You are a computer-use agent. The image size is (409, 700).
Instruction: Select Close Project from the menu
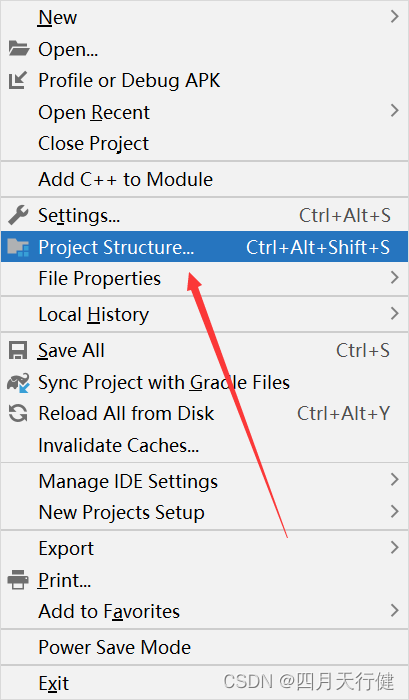point(204,143)
